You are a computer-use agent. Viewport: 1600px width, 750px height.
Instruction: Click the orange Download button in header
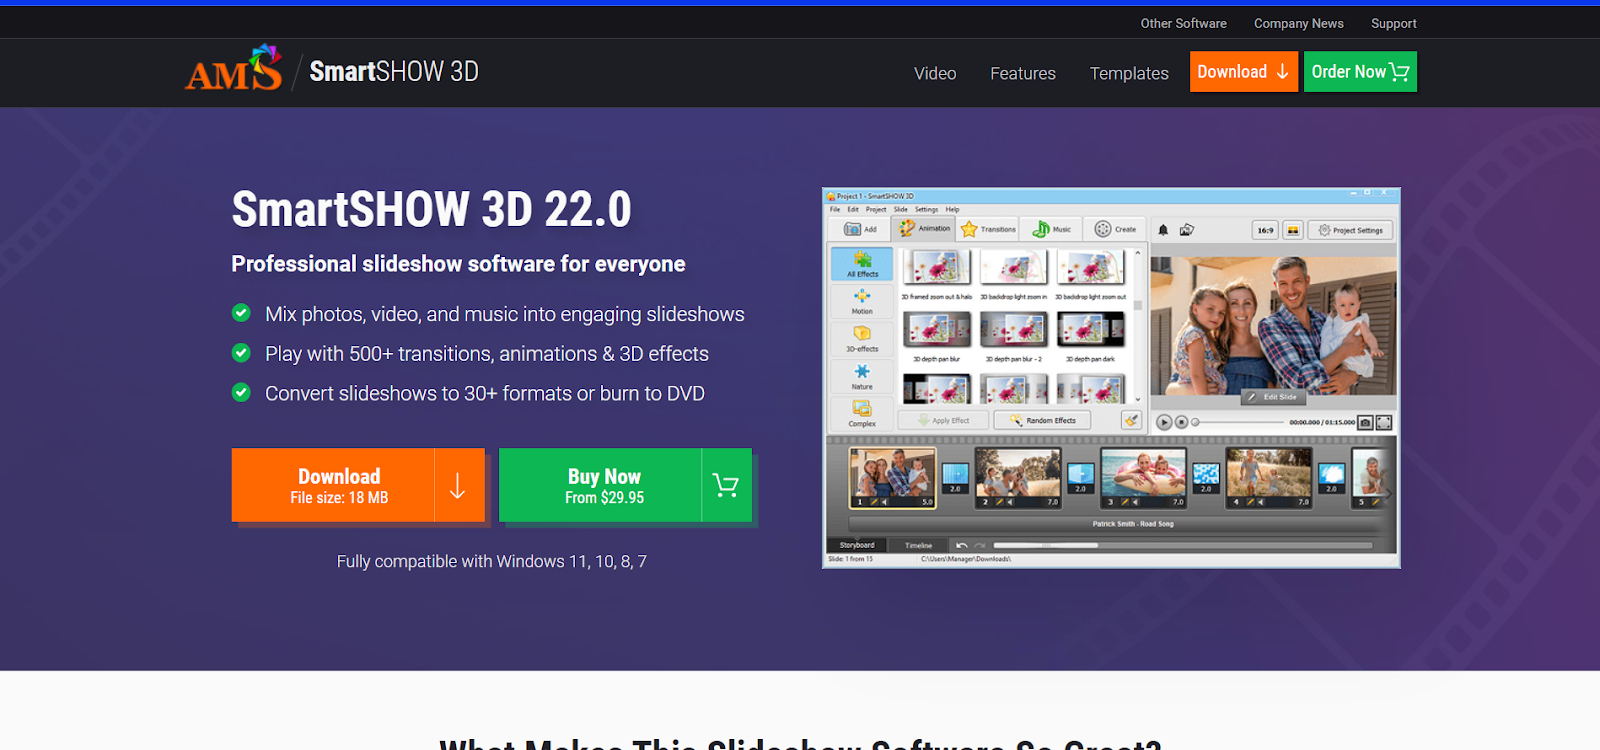click(1244, 72)
